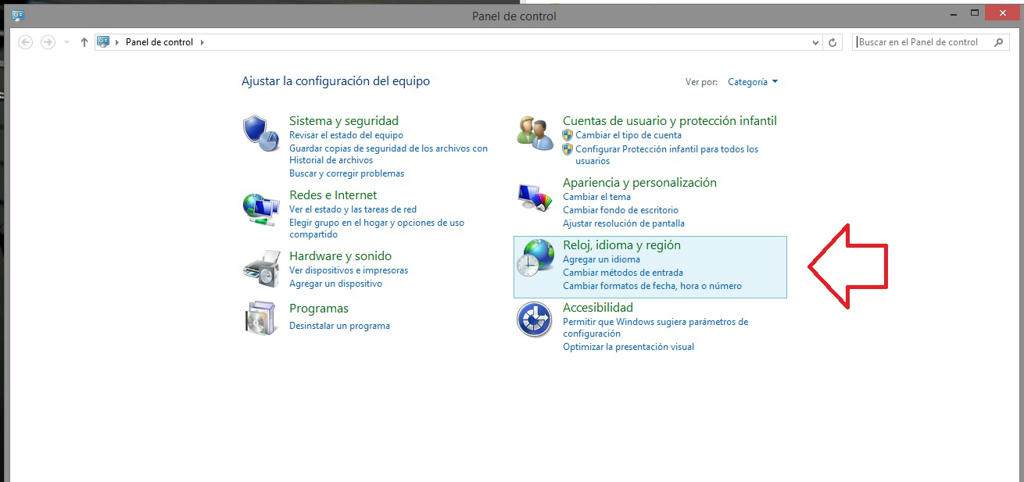Click Permitir que Windows sugiera parámetros
Screen dimensions: 1024x482
click(656, 328)
